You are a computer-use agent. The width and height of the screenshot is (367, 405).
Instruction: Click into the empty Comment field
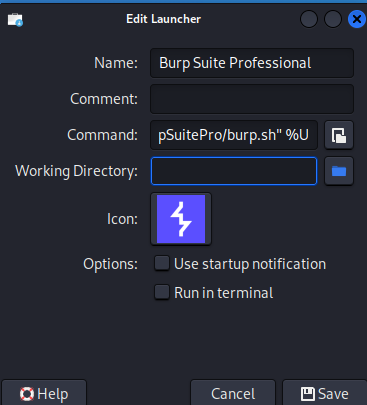coord(252,99)
